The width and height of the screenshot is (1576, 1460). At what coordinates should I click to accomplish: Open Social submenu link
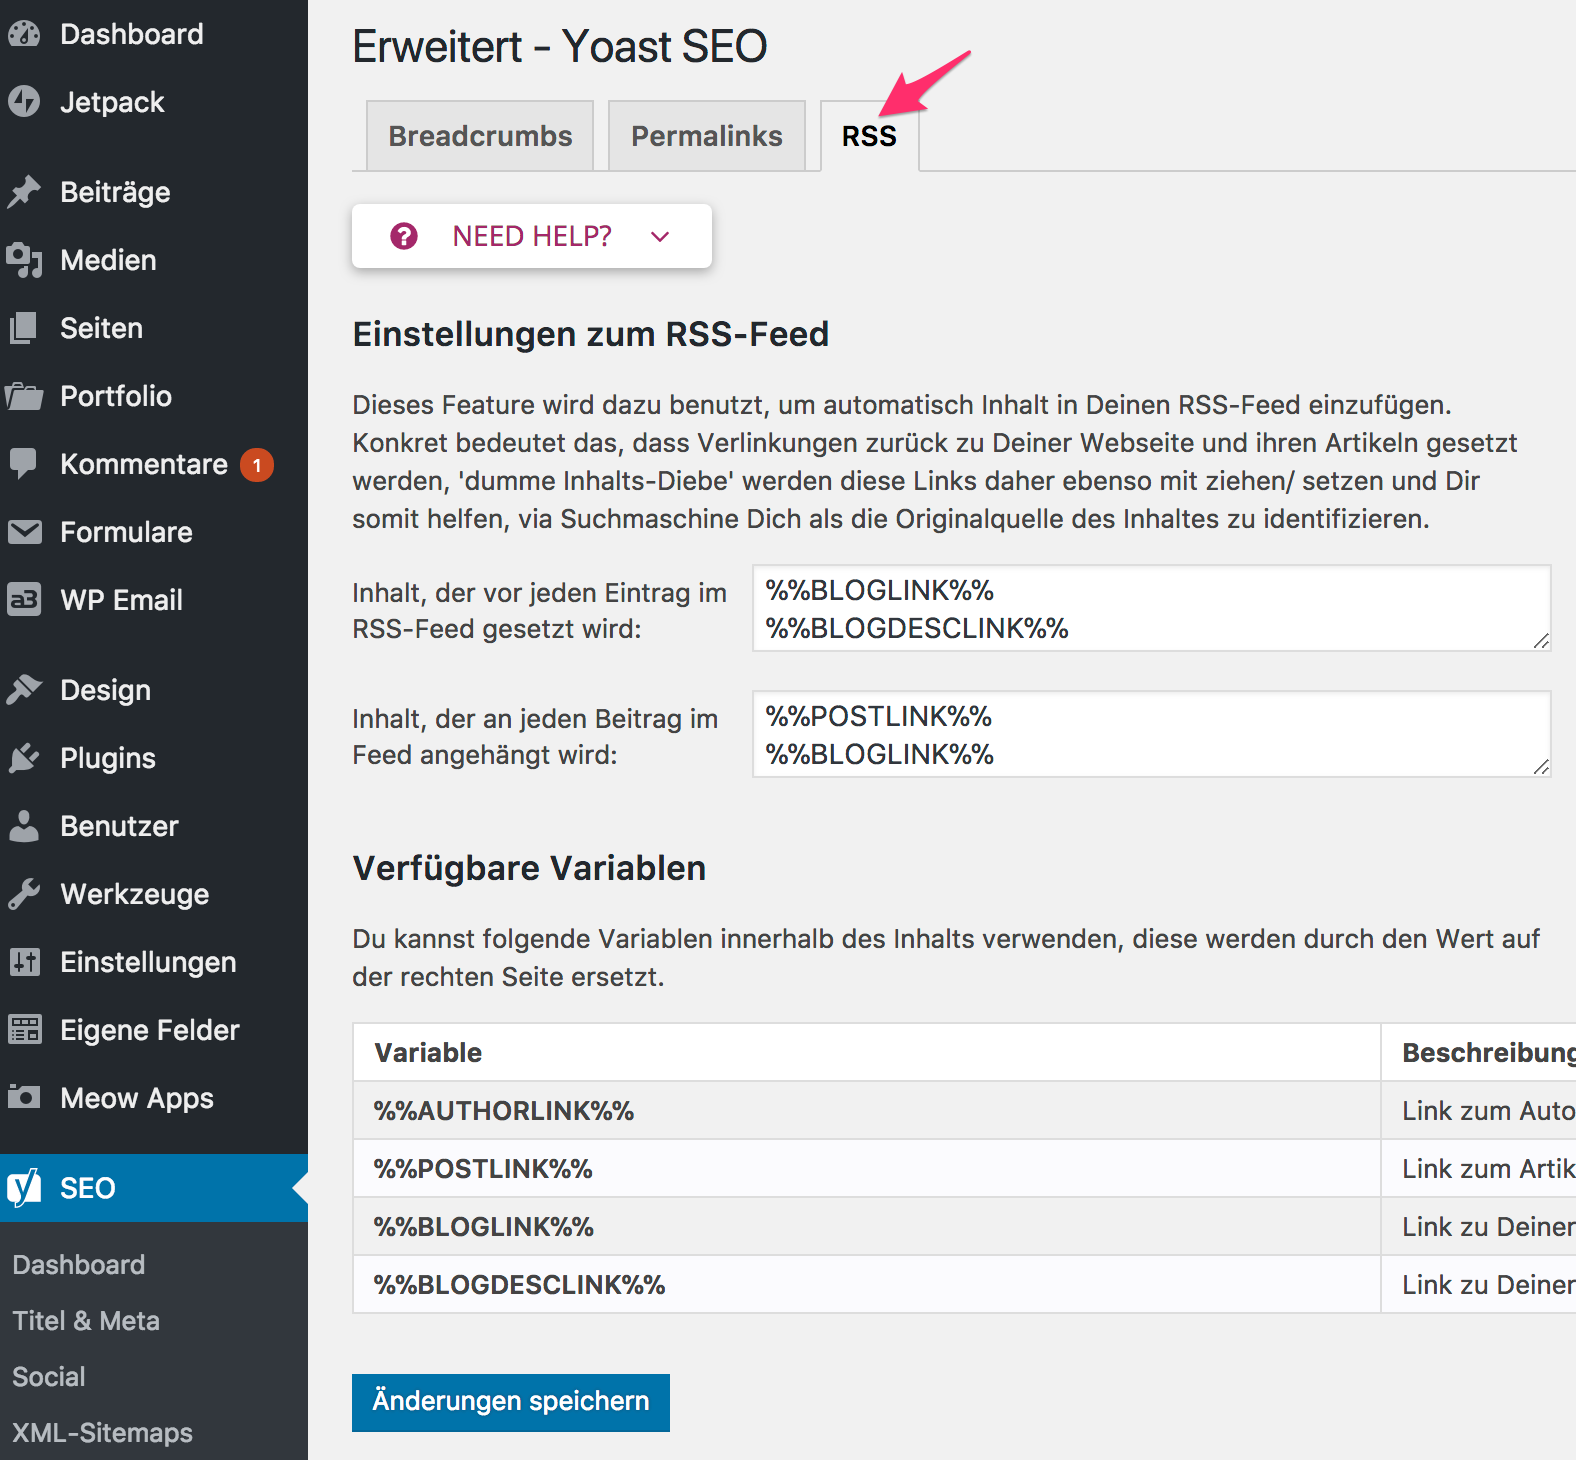[x=49, y=1377]
